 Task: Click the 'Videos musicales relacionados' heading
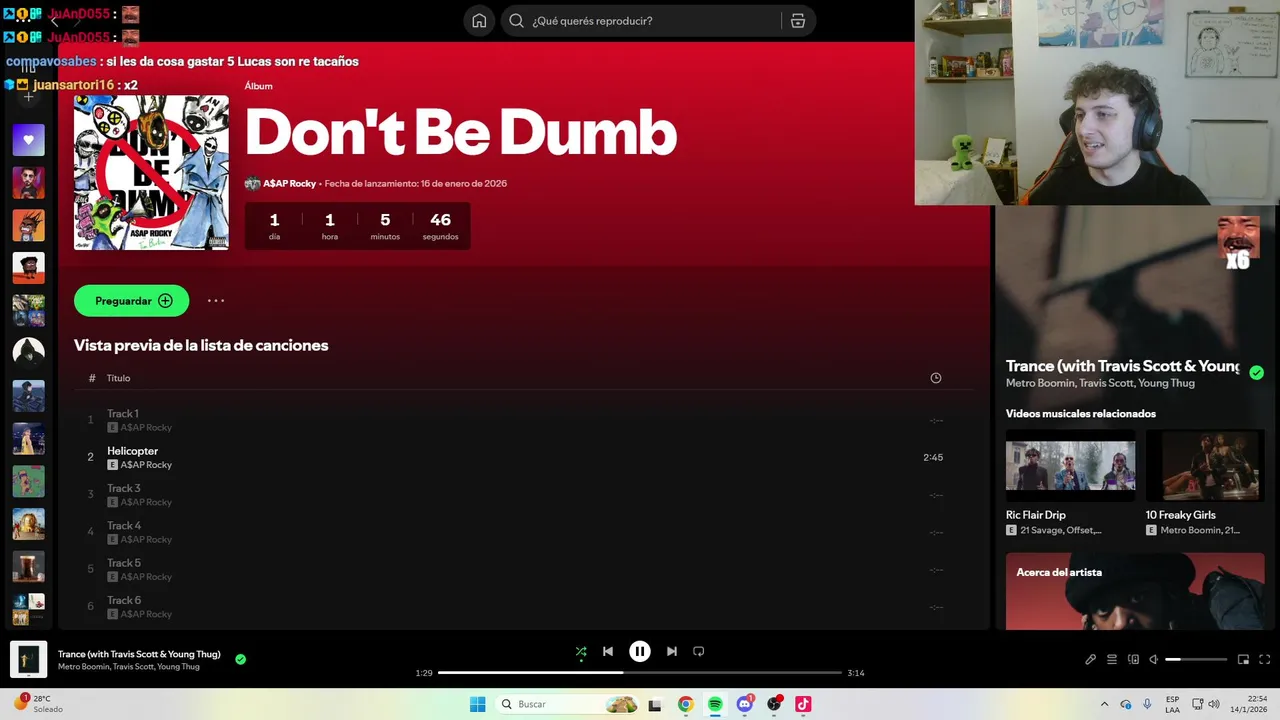[1081, 413]
